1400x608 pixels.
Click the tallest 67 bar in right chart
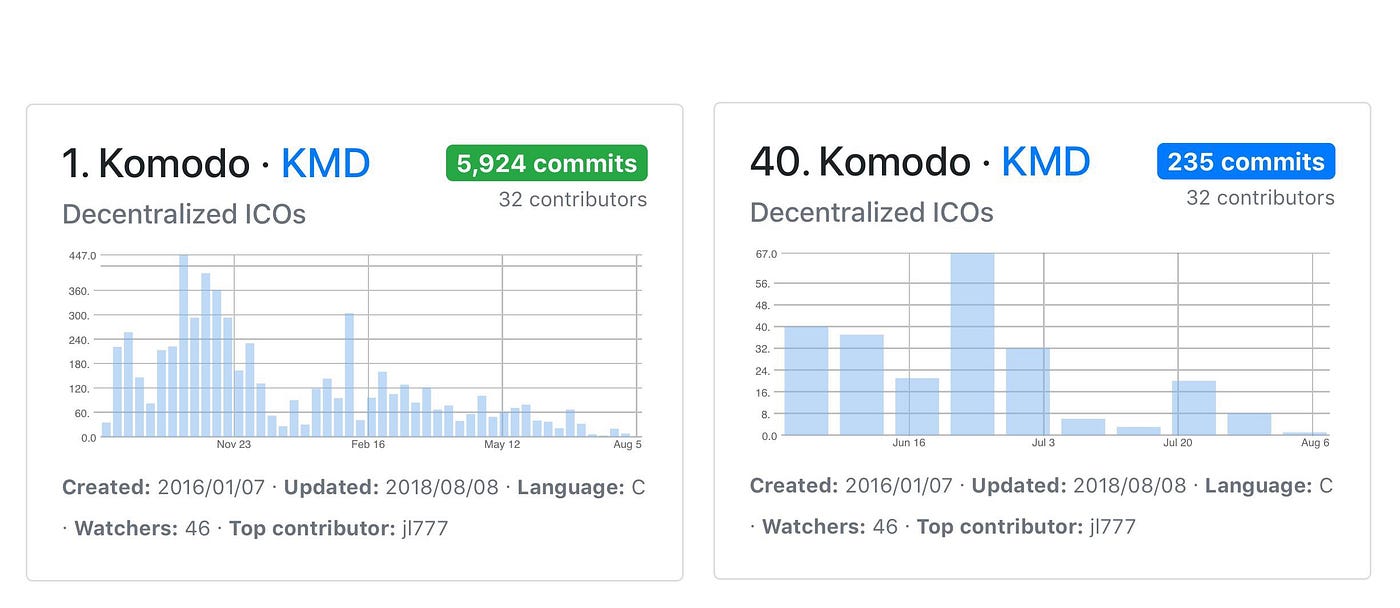click(x=972, y=344)
